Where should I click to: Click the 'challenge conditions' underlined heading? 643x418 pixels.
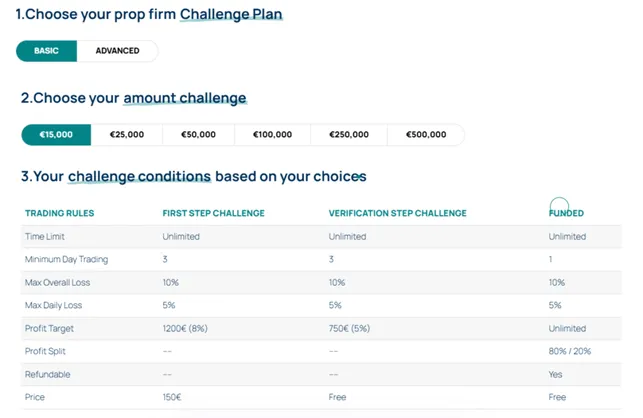(x=139, y=177)
